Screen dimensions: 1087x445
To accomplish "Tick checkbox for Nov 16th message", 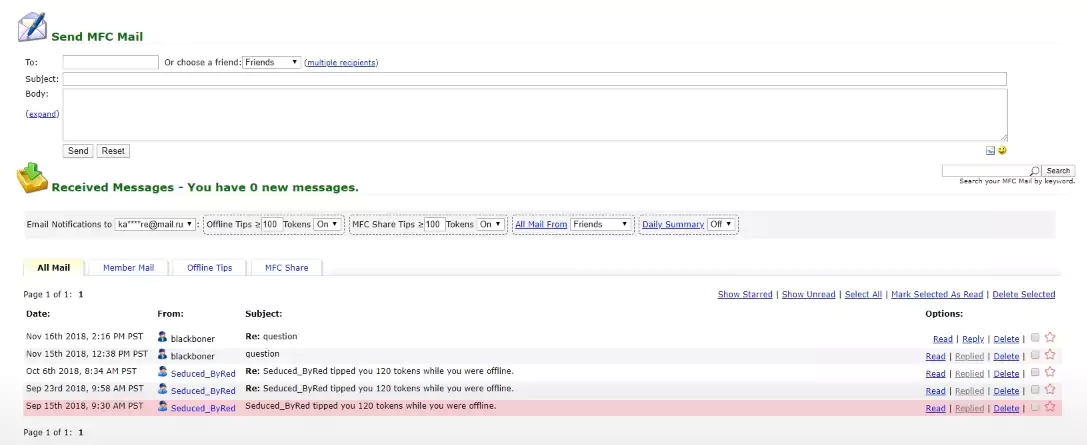I will [1035, 338].
